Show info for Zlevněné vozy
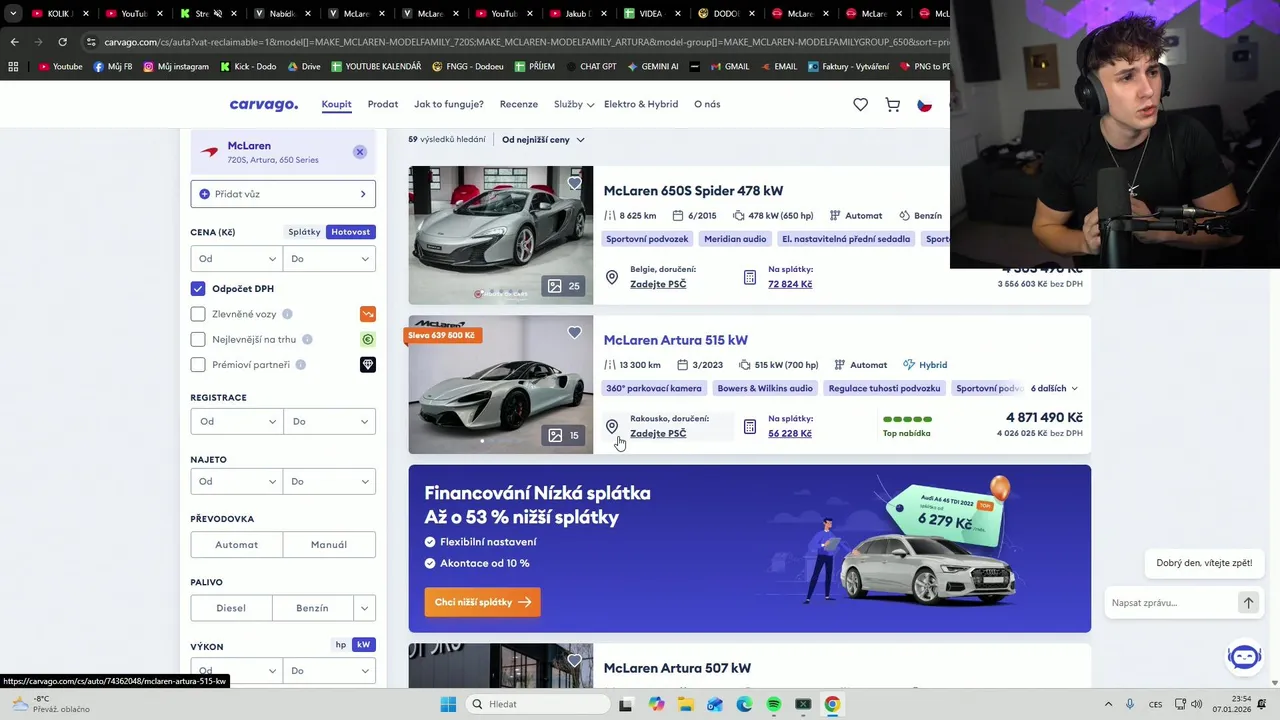Screen dimensions: 1280x720 pos(287,314)
